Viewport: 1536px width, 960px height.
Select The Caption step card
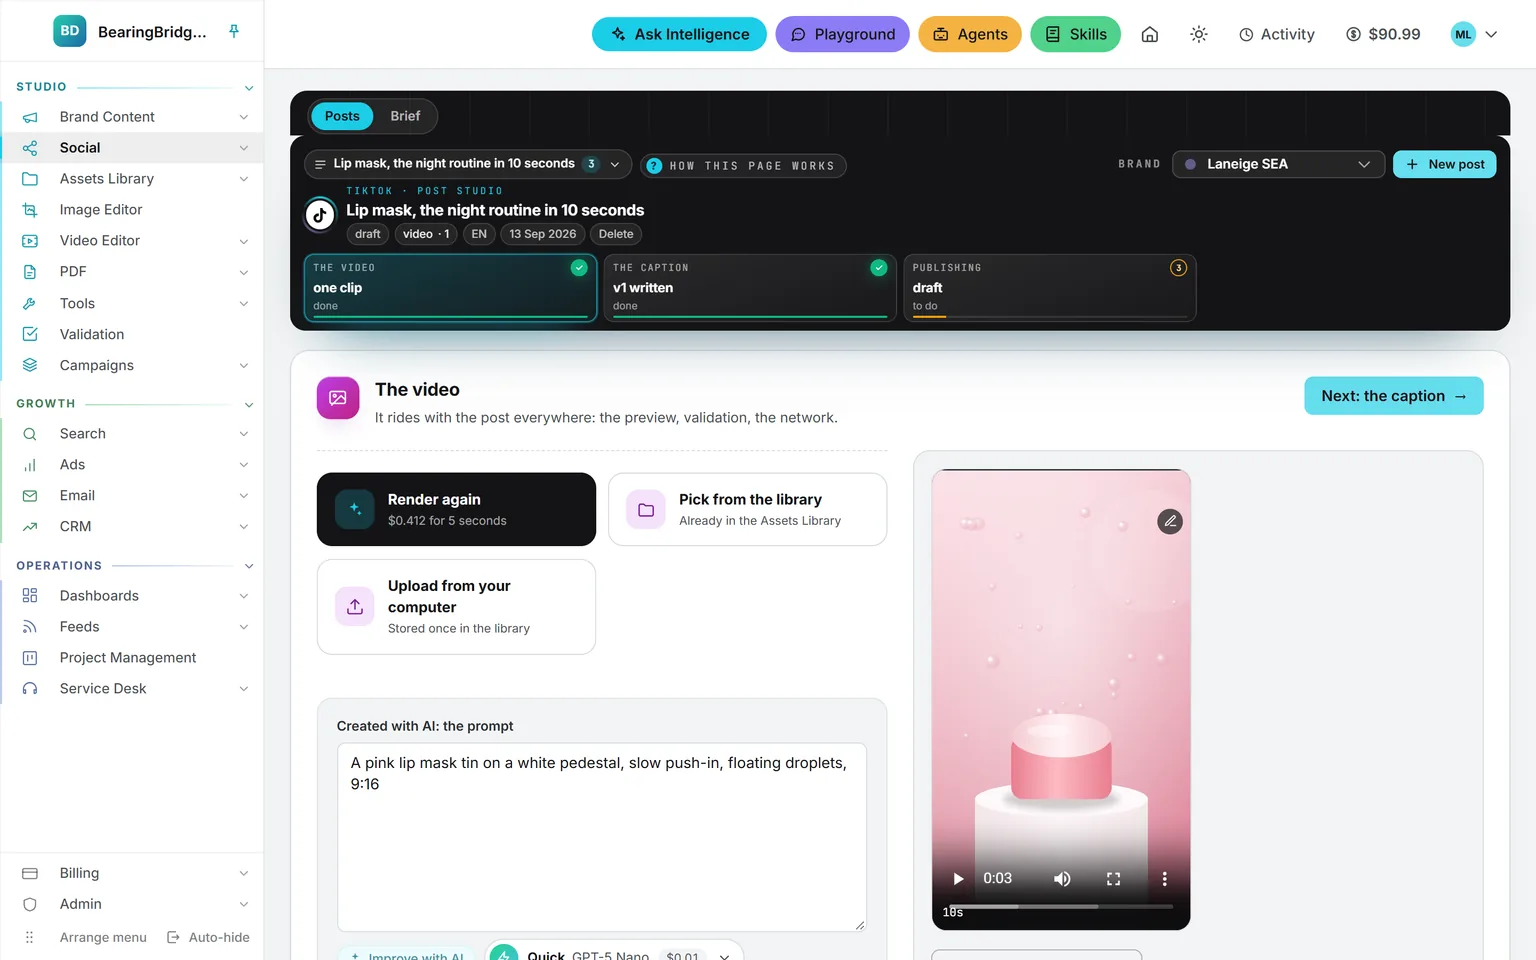click(x=750, y=288)
